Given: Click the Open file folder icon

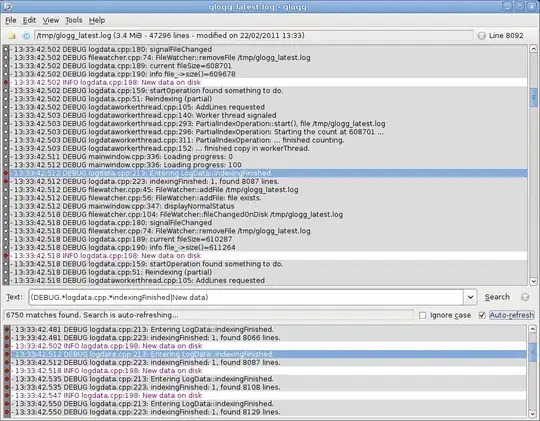Looking at the screenshot, I should tap(12, 36).
